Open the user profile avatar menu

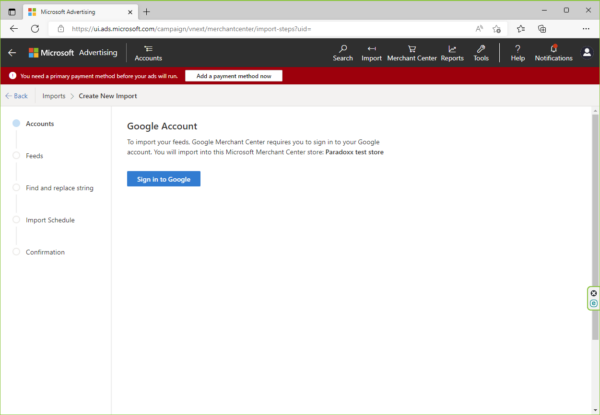coord(587,52)
